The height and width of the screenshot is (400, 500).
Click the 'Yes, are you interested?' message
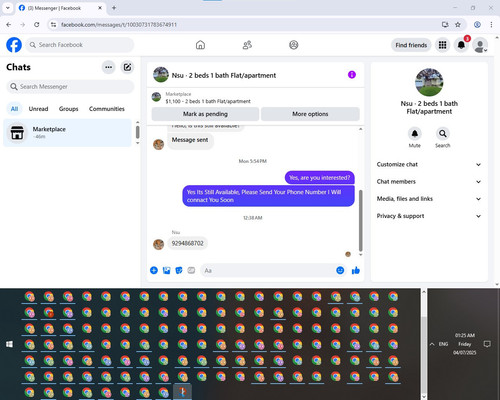coord(320,178)
